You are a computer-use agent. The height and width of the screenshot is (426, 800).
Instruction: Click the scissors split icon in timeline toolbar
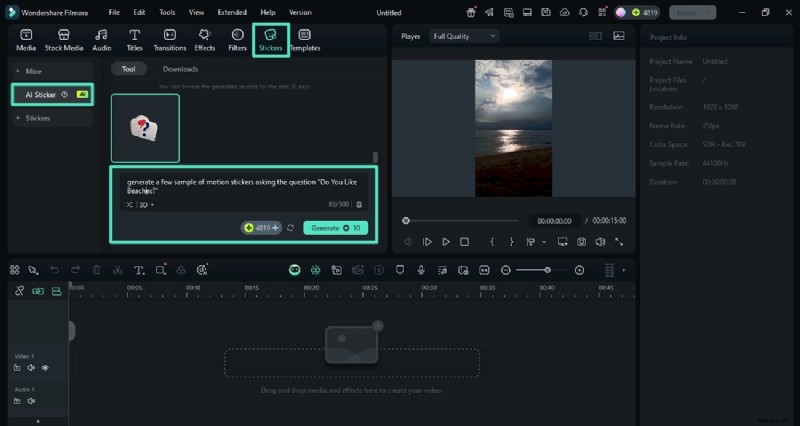[x=117, y=270]
